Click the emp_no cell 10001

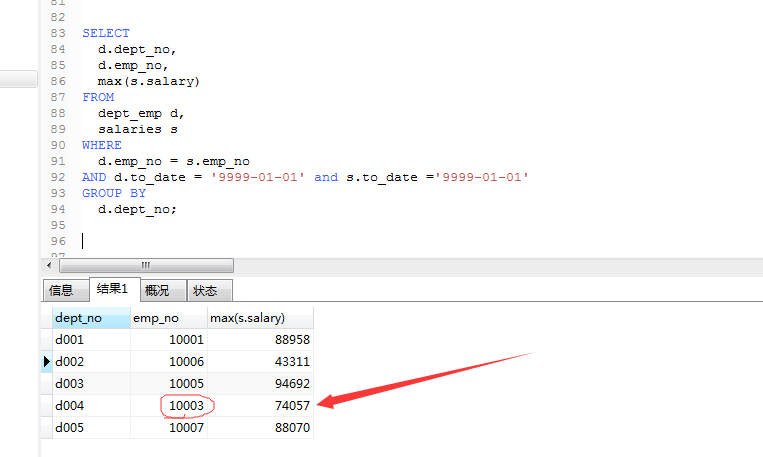[x=169, y=339]
